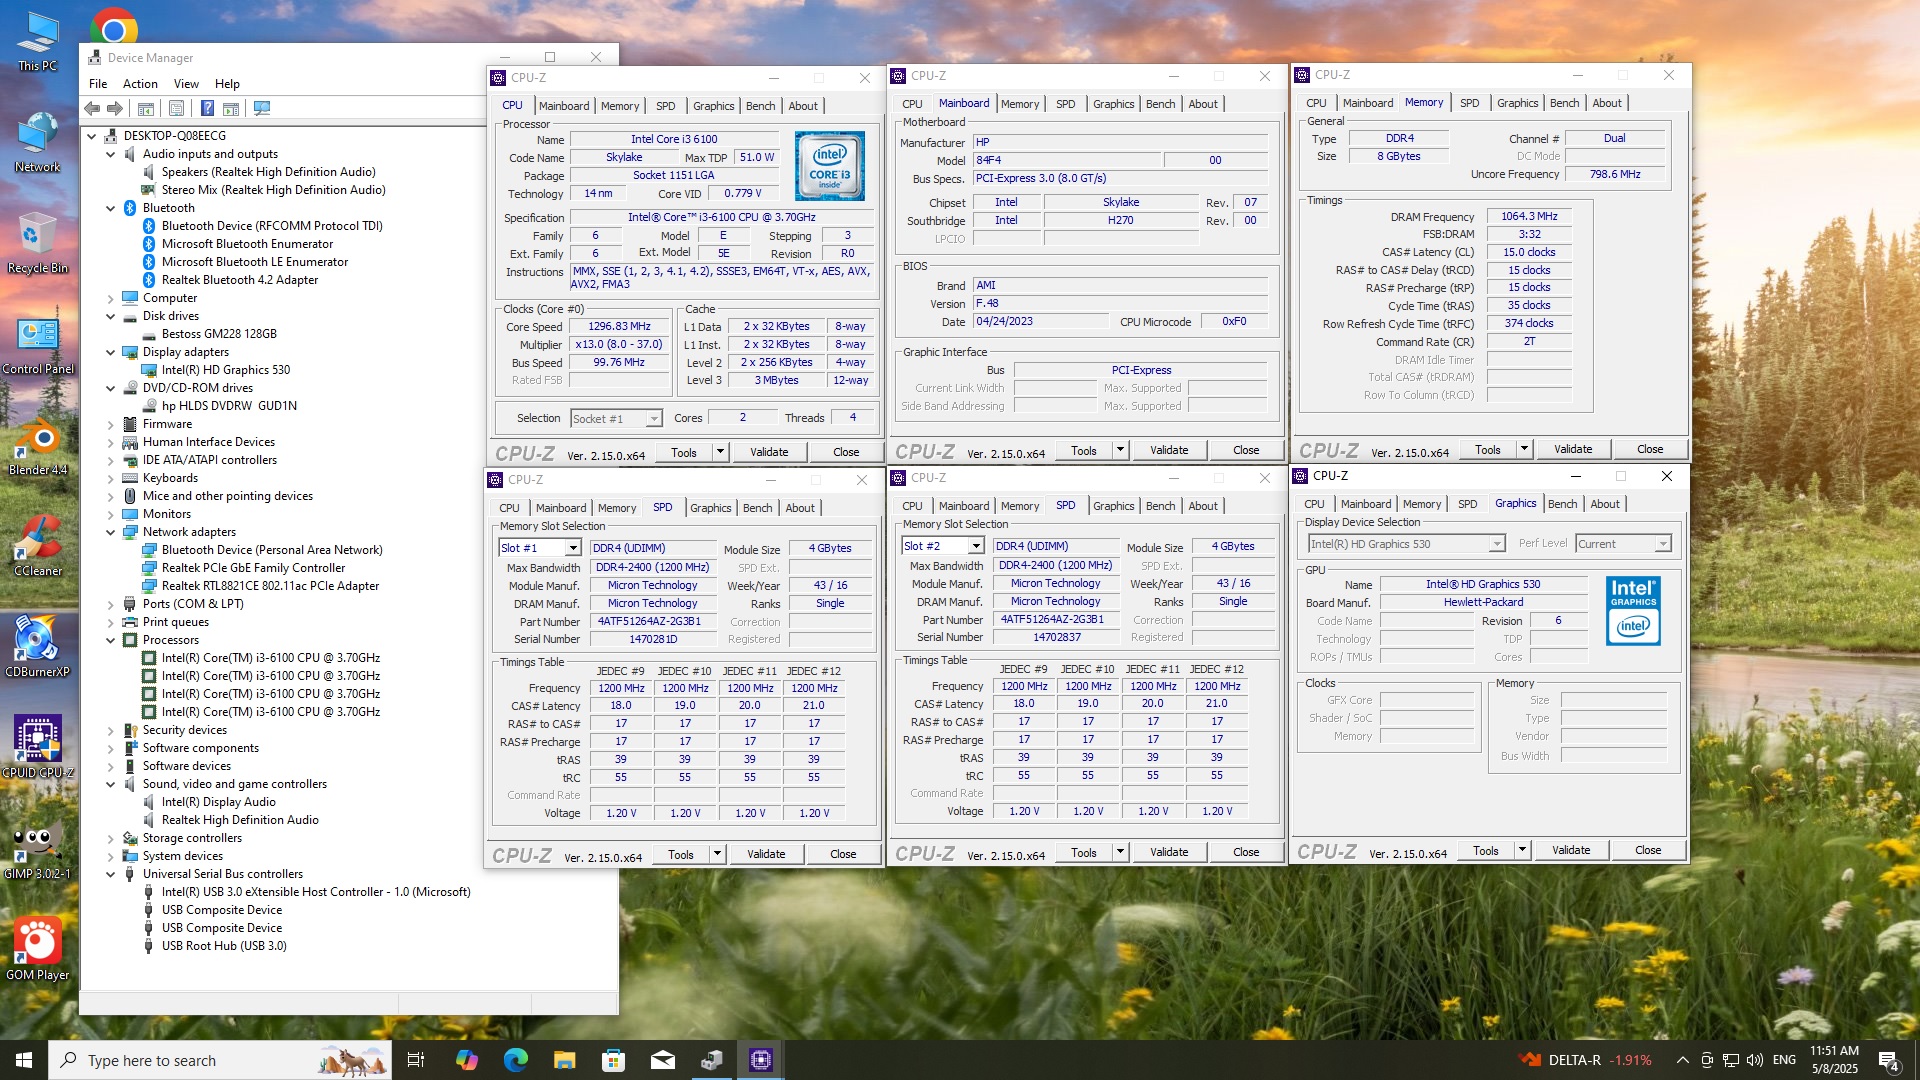The image size is (1920, 1080).
Task: Select USB Root Hub (USB 3.0) entry
Action: [223, 946]
